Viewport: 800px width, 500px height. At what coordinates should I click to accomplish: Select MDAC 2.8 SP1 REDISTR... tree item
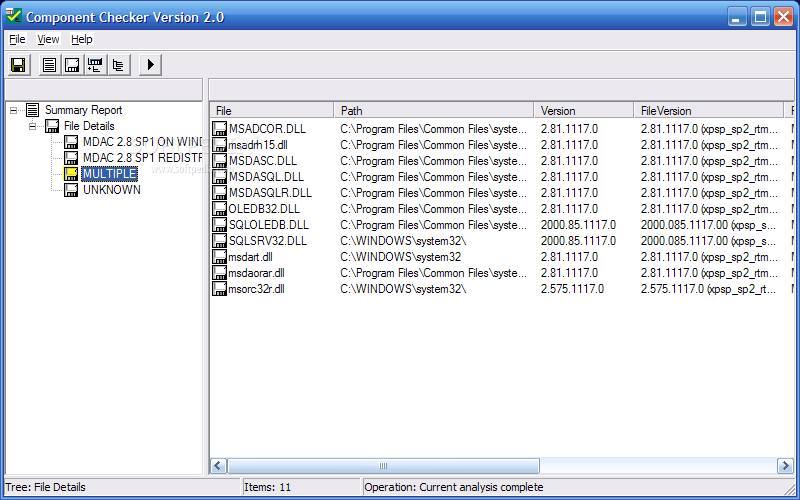[142, 158]
